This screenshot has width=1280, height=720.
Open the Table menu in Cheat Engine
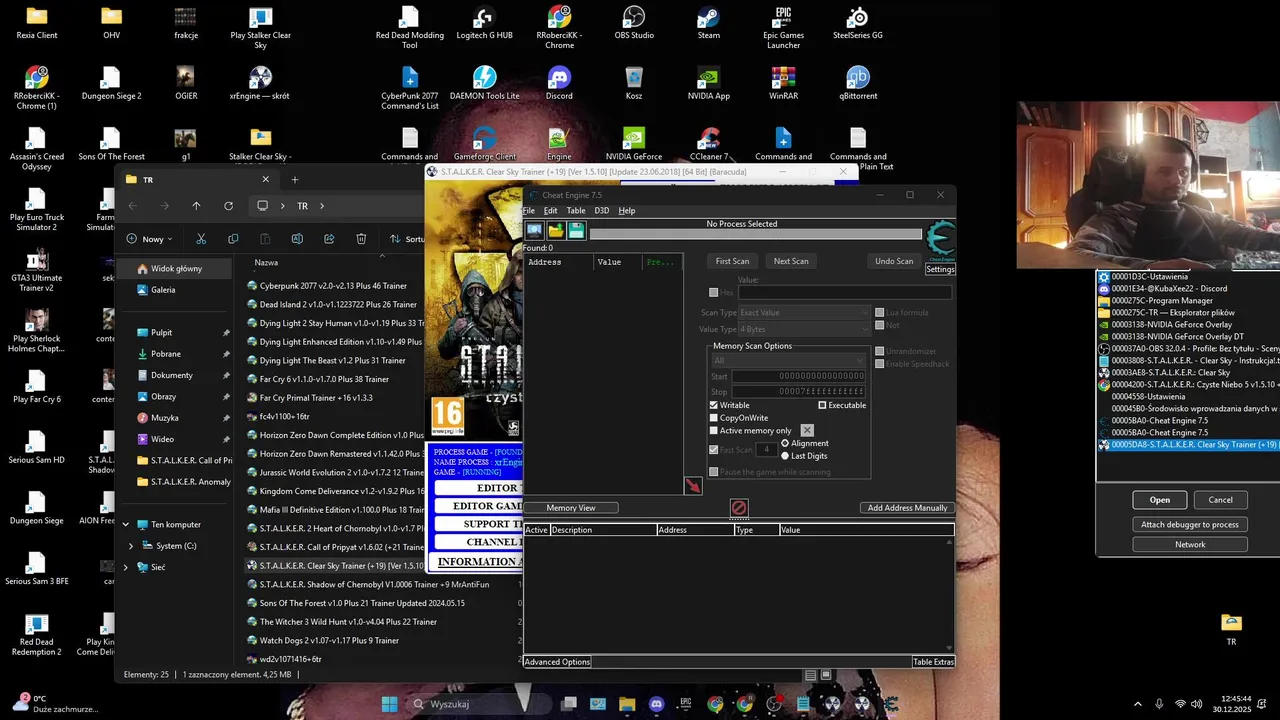click(x=576, y=211)
